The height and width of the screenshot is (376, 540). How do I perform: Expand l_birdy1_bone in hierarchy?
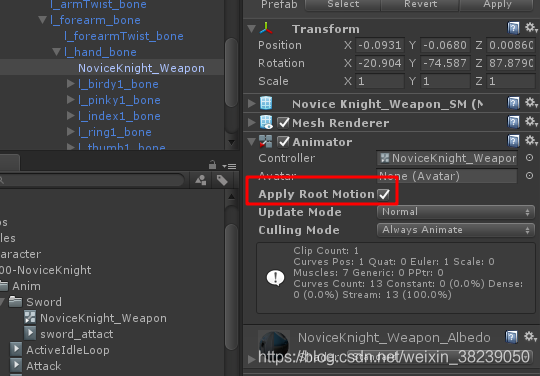(71, 84)
